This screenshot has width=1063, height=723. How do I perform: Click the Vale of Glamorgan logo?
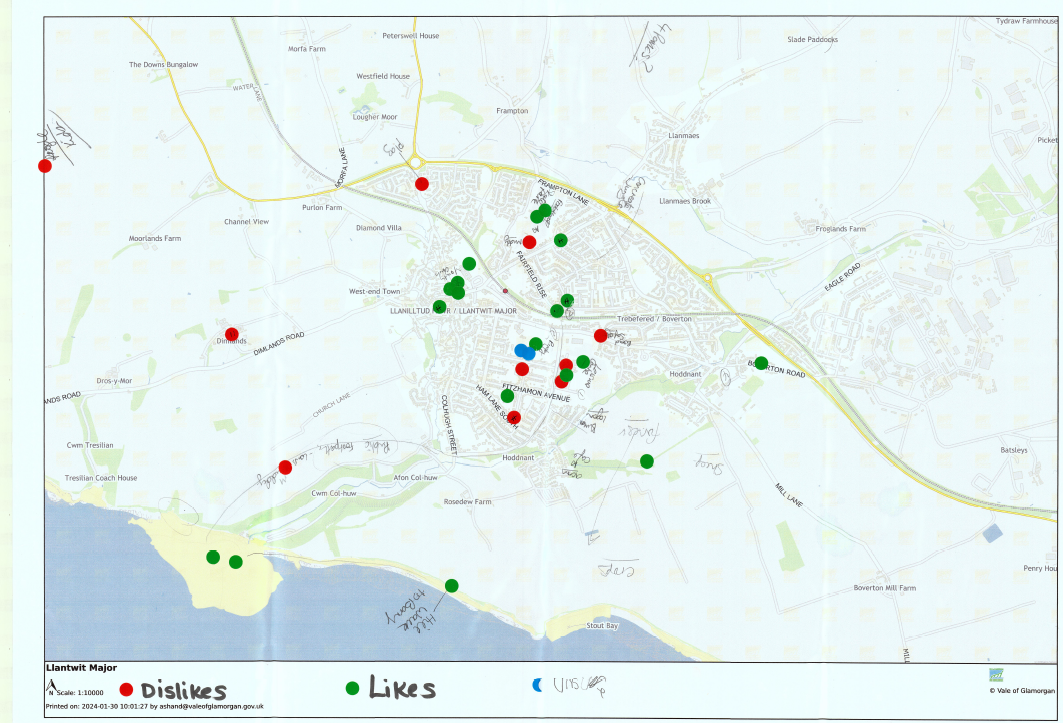[997, 675]
